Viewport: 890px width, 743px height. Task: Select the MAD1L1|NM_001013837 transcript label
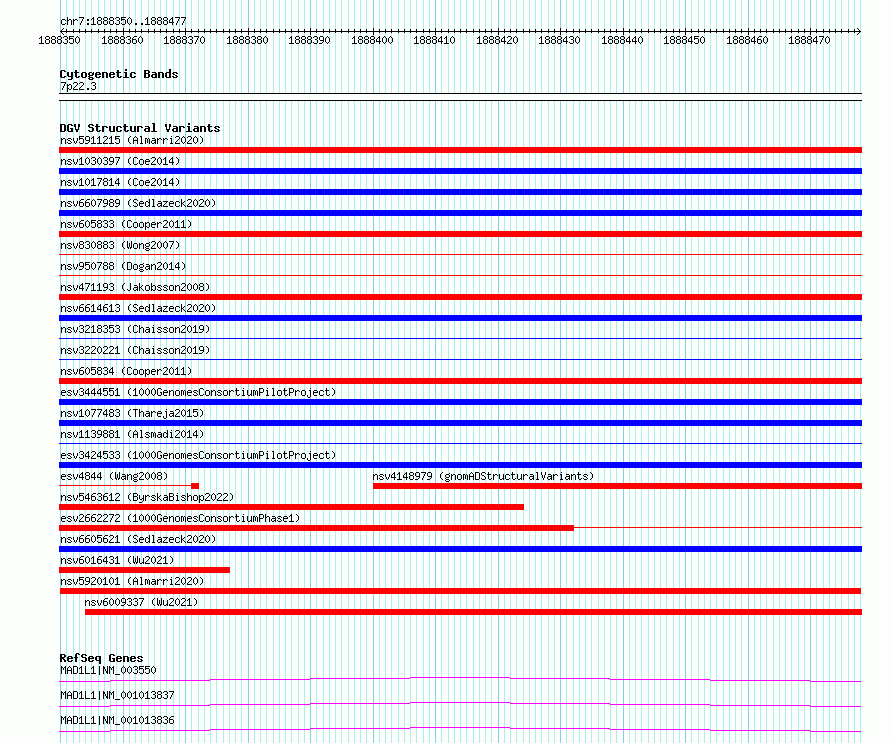click(x=117, y=695)
